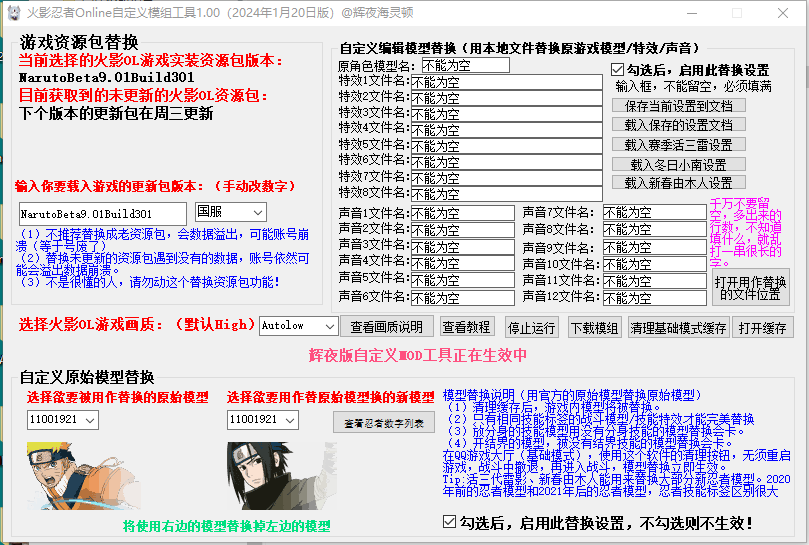Close the mod tool window
This screenshot has height=545, width=809.
(783, 13)
